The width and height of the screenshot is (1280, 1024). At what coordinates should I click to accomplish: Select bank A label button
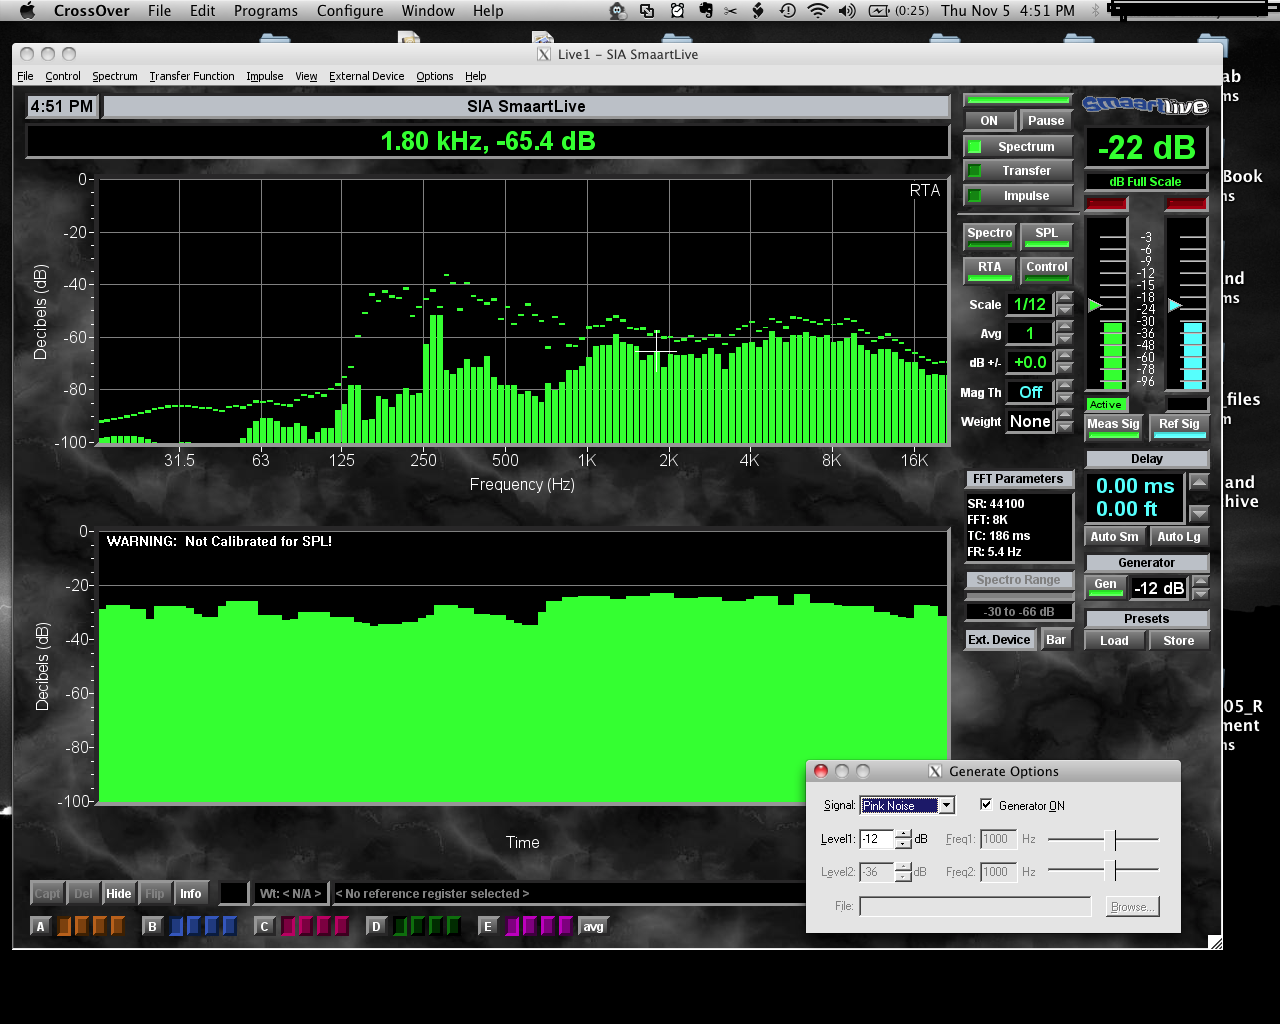tap(41, 926)
